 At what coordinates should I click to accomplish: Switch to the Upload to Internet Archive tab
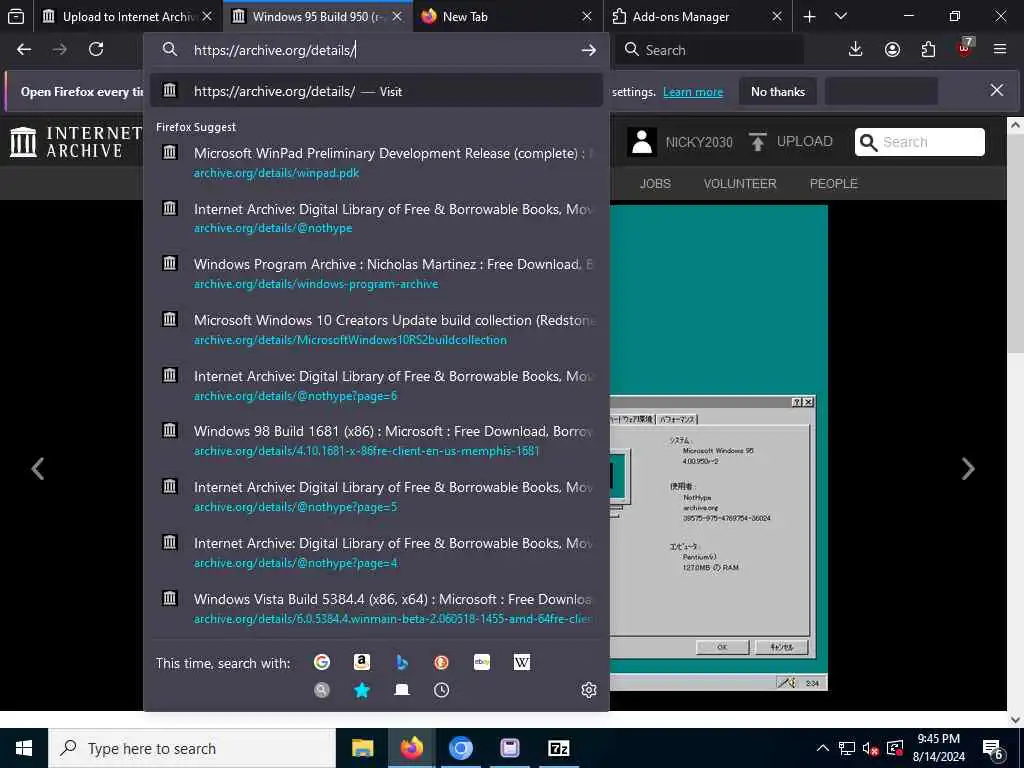127,16
